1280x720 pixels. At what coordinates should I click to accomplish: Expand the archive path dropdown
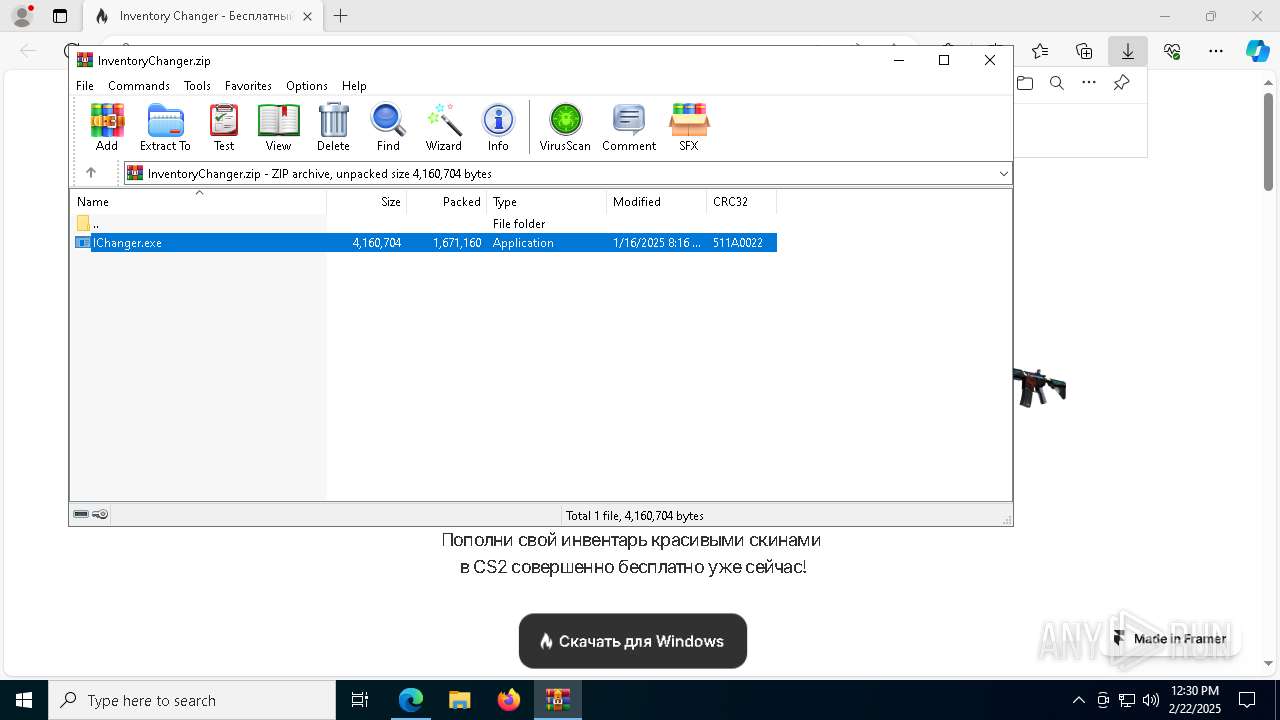click(x=1003, y=174)
